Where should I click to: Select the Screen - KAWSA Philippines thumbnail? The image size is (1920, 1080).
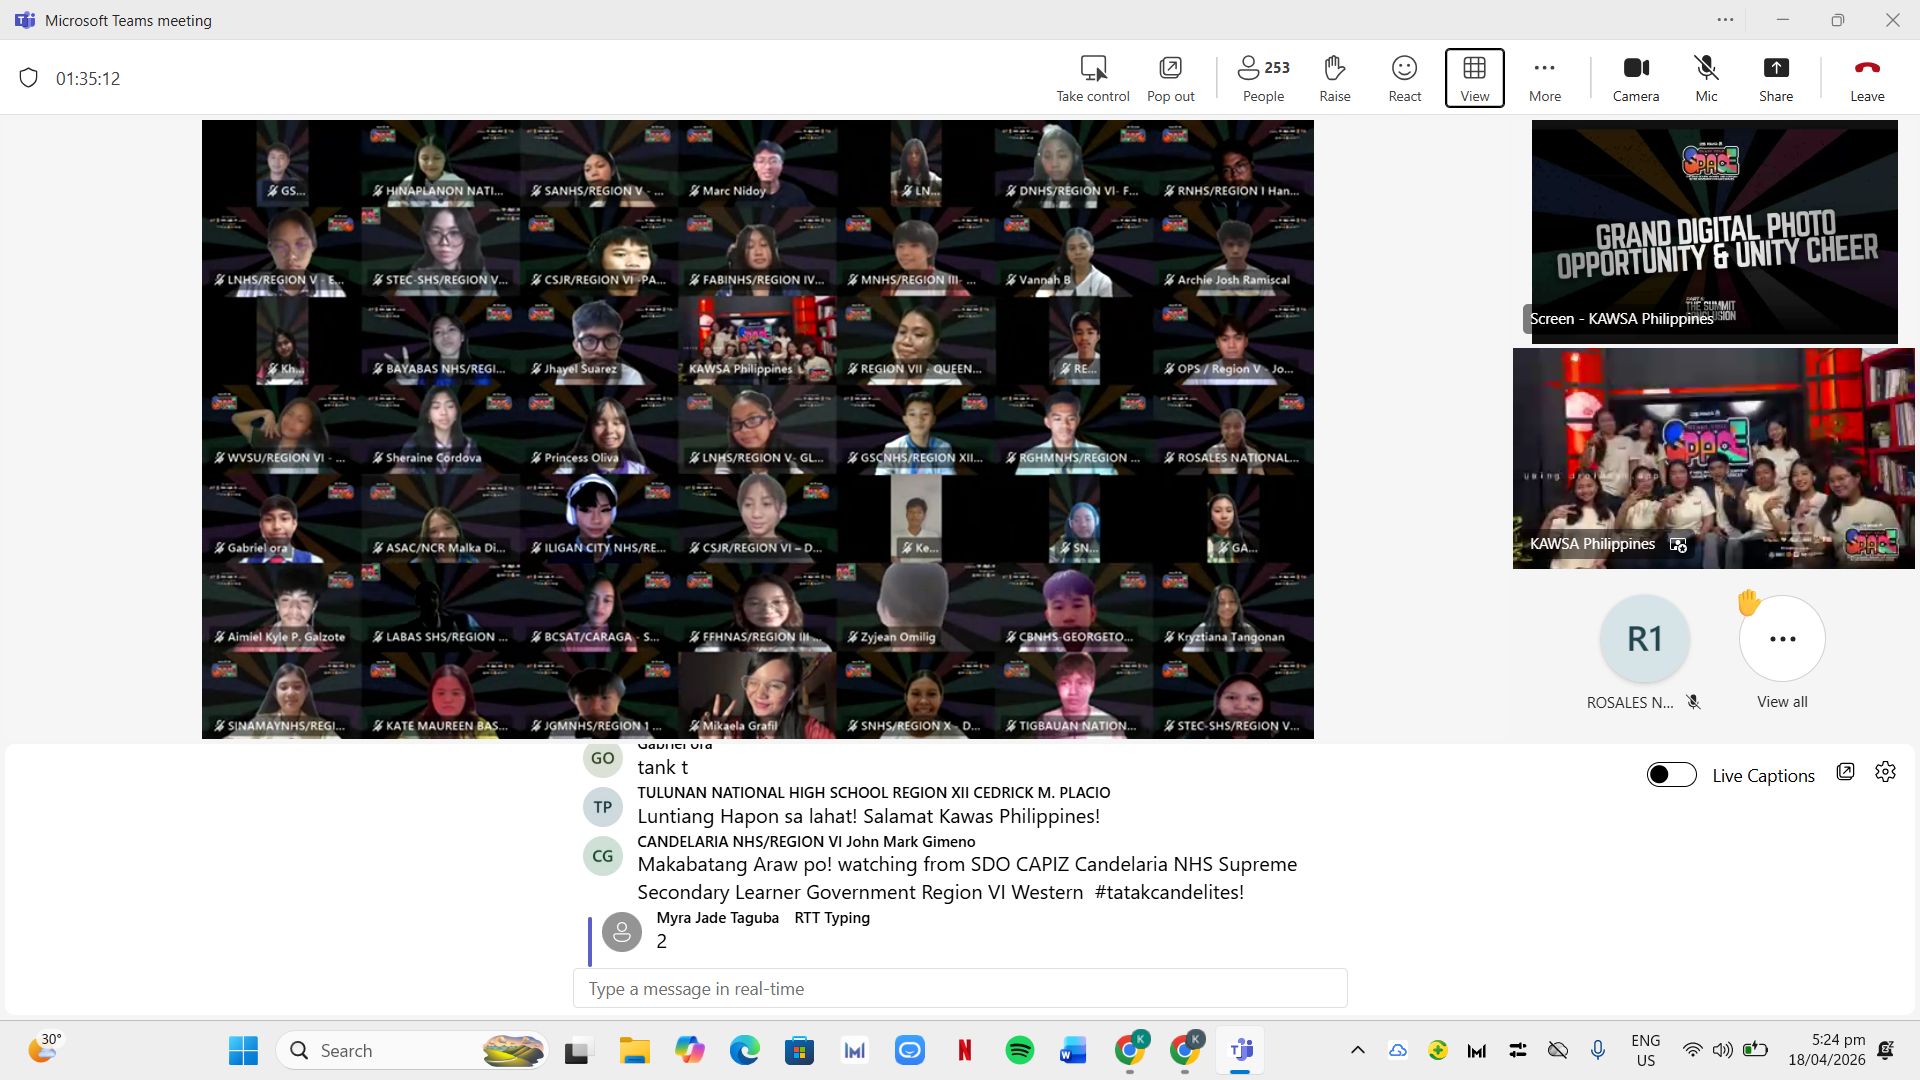pyautogui.click(x=1714, y=231)
